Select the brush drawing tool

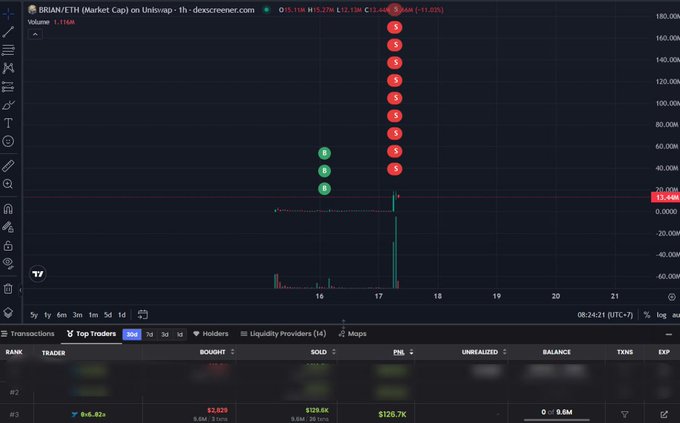point(8,105)
